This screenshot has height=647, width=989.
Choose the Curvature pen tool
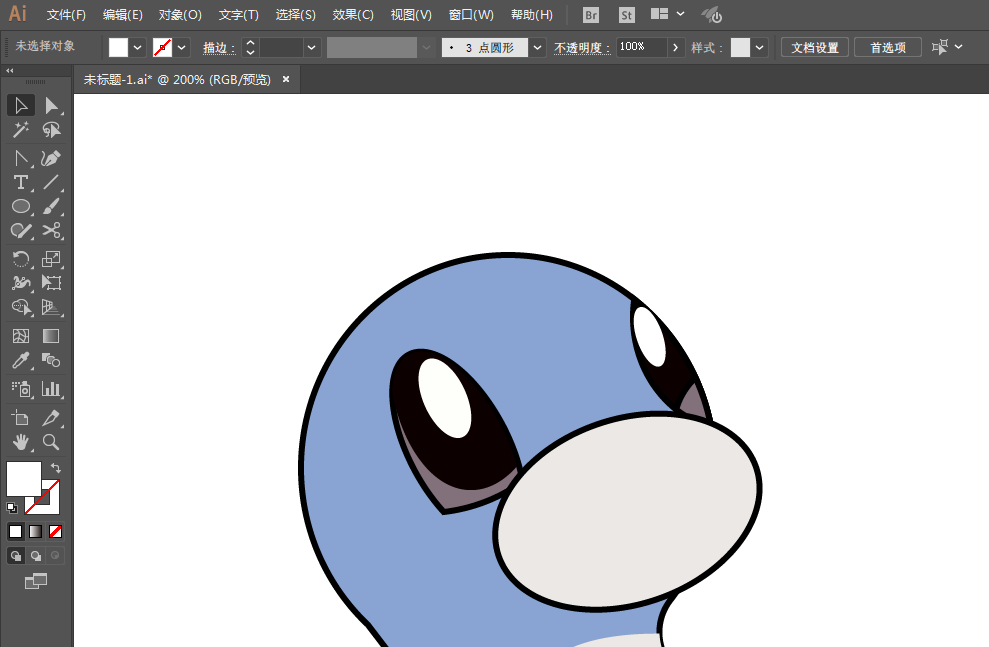click(51, 158)
